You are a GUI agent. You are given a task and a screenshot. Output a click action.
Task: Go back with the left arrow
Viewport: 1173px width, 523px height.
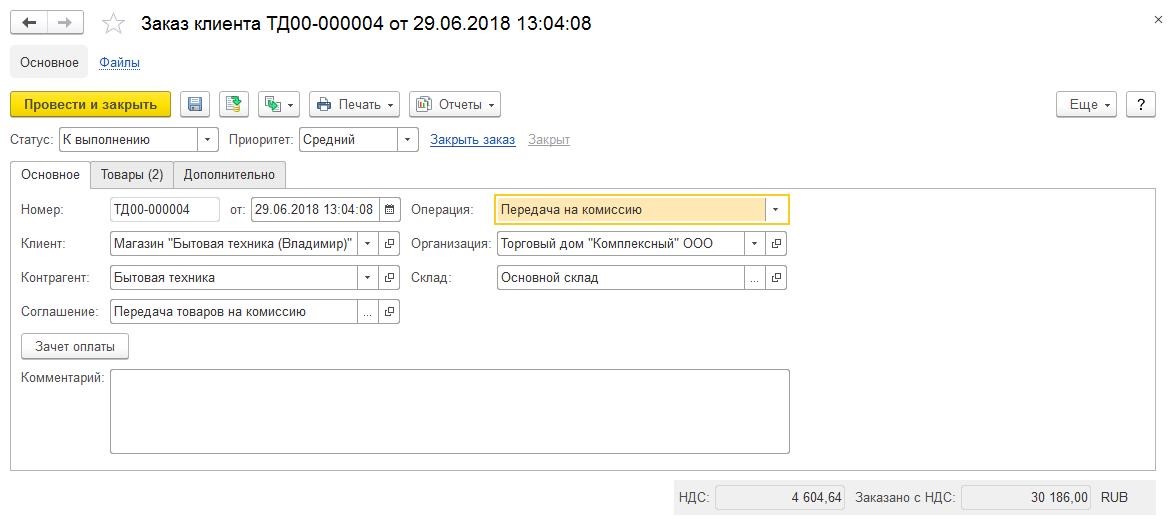click(29, 23)
